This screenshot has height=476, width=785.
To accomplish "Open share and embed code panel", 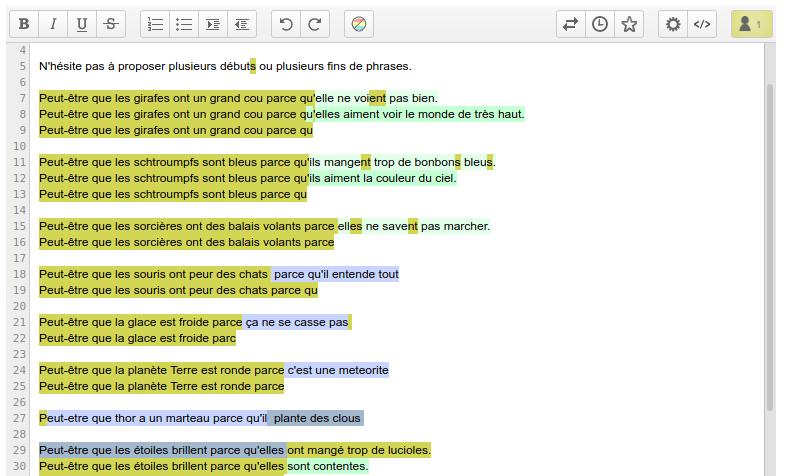I will coord(702,24).
